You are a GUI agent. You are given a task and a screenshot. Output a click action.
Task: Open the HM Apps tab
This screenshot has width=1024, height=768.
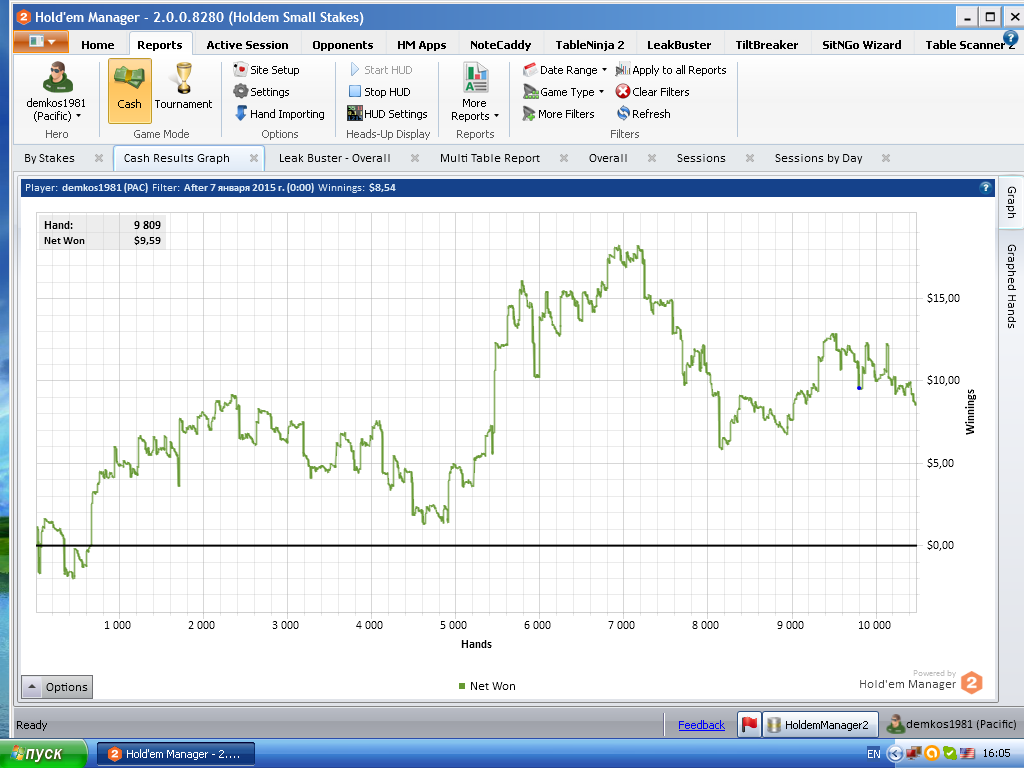(x=421, y=44)
